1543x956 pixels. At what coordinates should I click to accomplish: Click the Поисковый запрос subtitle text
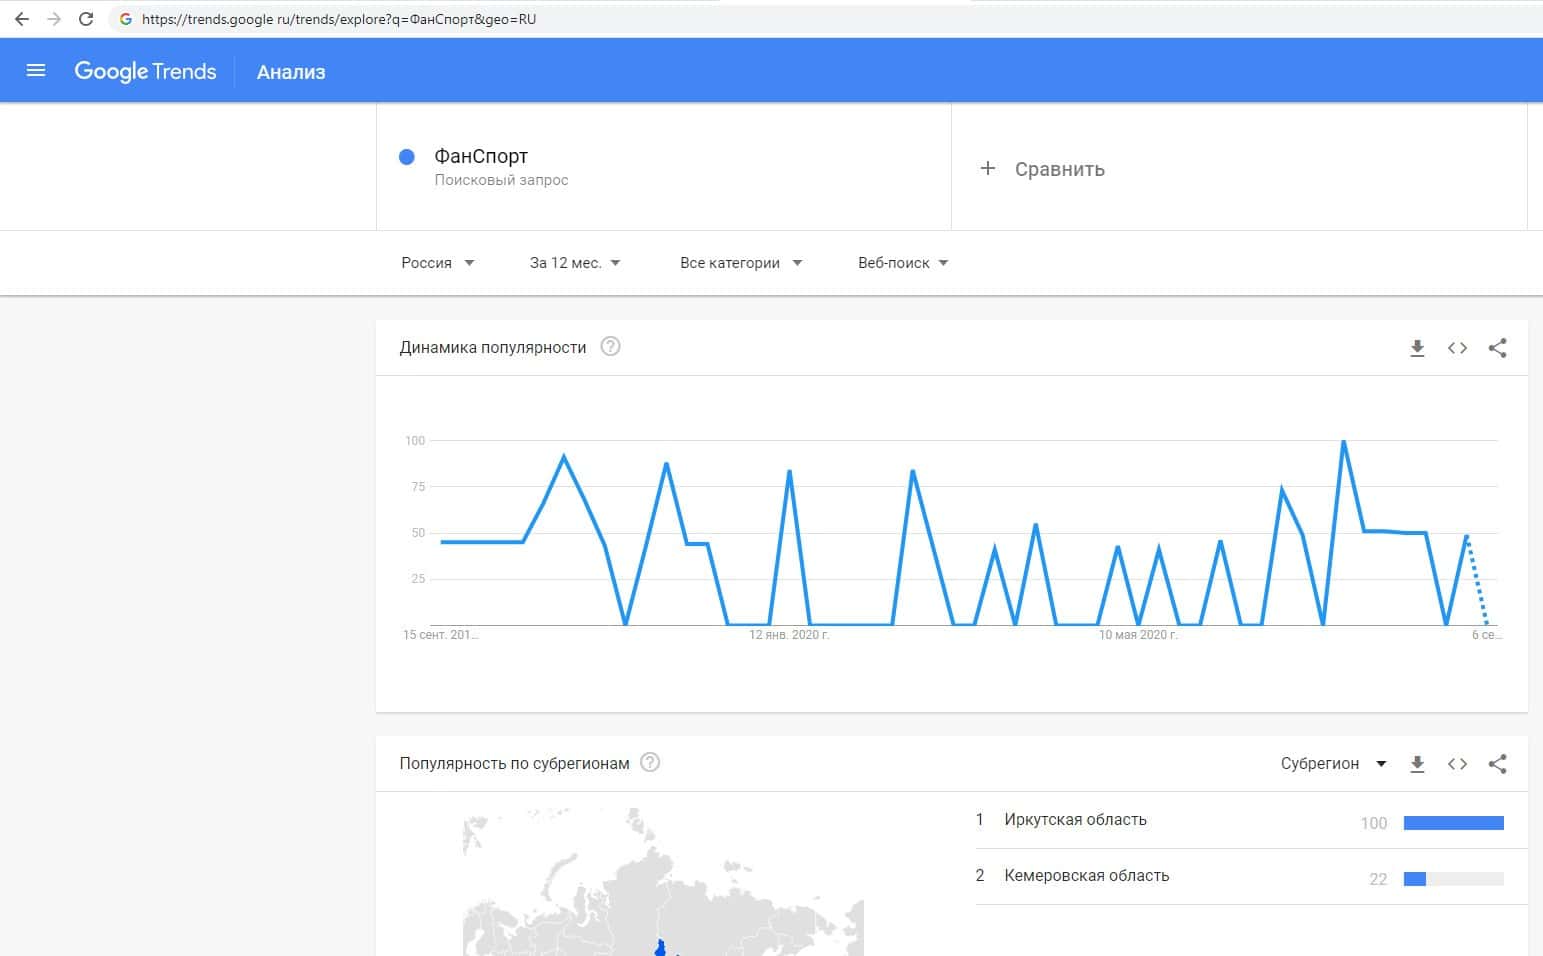click(x=501, y=180)
